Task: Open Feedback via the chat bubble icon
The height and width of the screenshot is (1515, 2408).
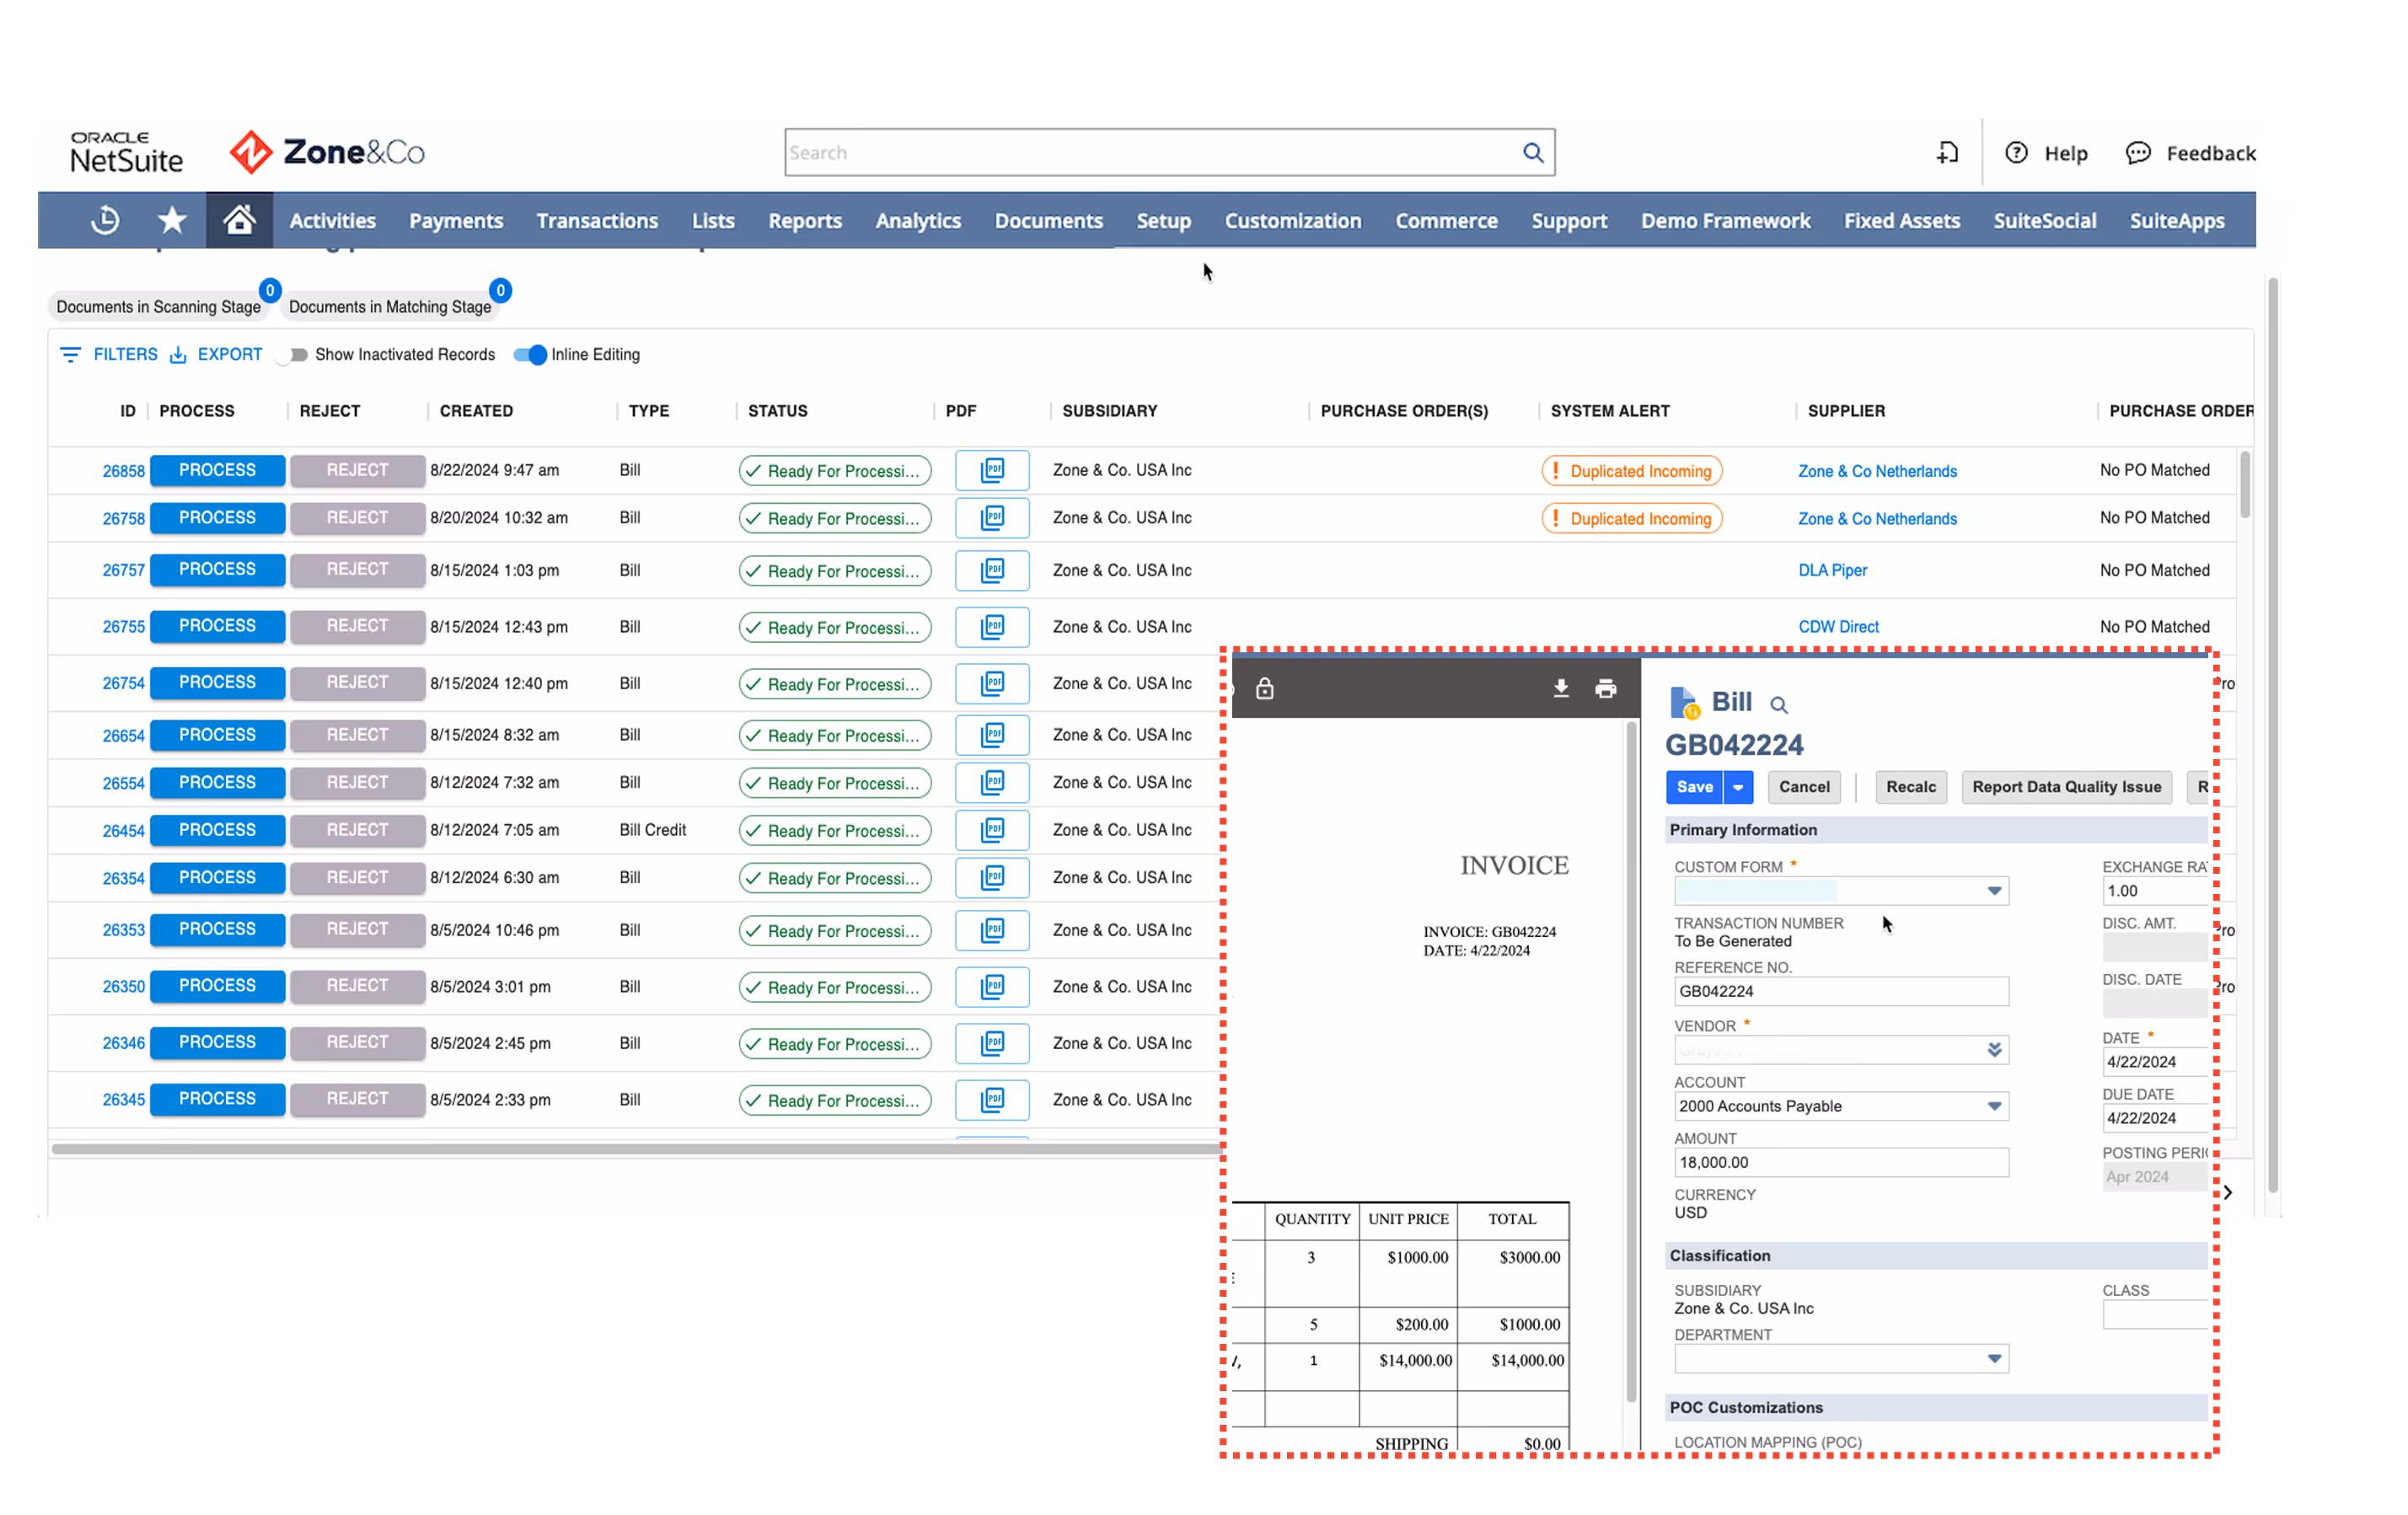Action: click(x=2139, y=152)
